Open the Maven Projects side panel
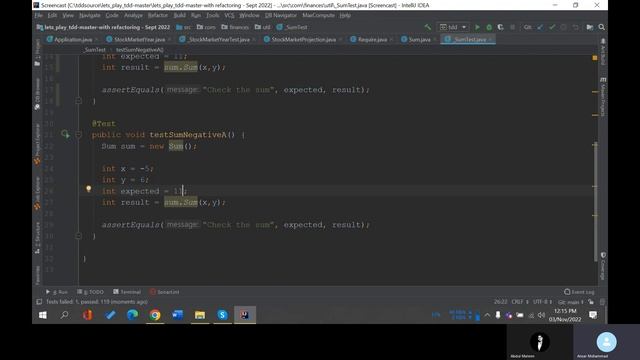640x360 pixels. click(x=603, y=97)
